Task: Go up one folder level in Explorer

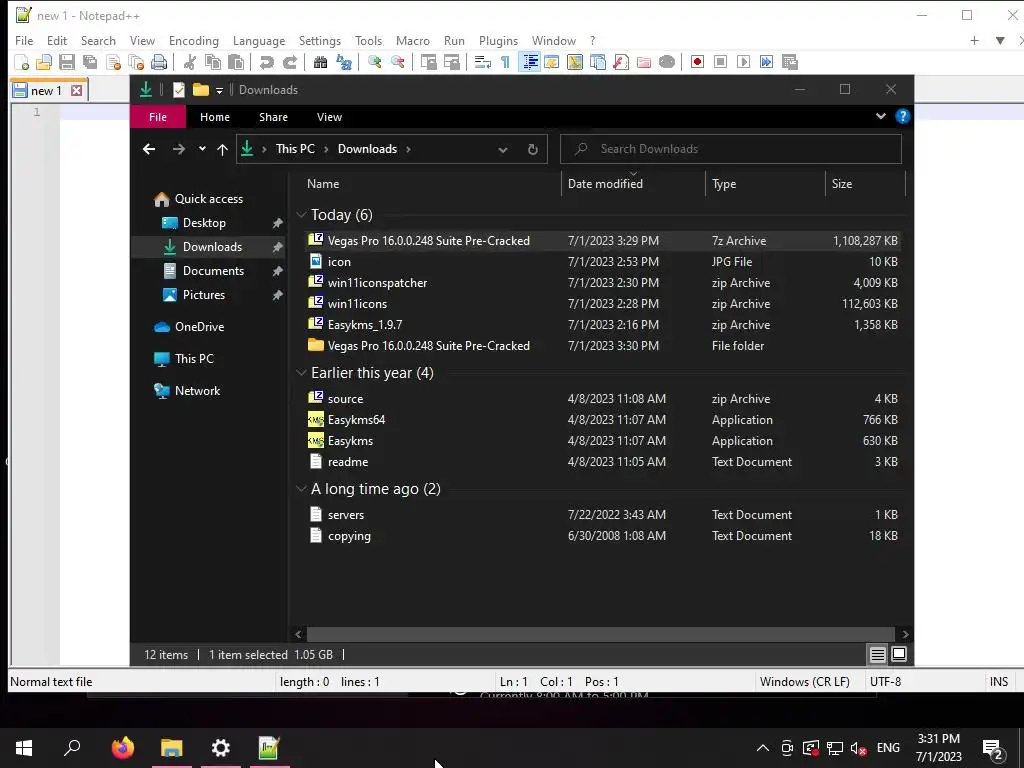Action: pos(222,149)
